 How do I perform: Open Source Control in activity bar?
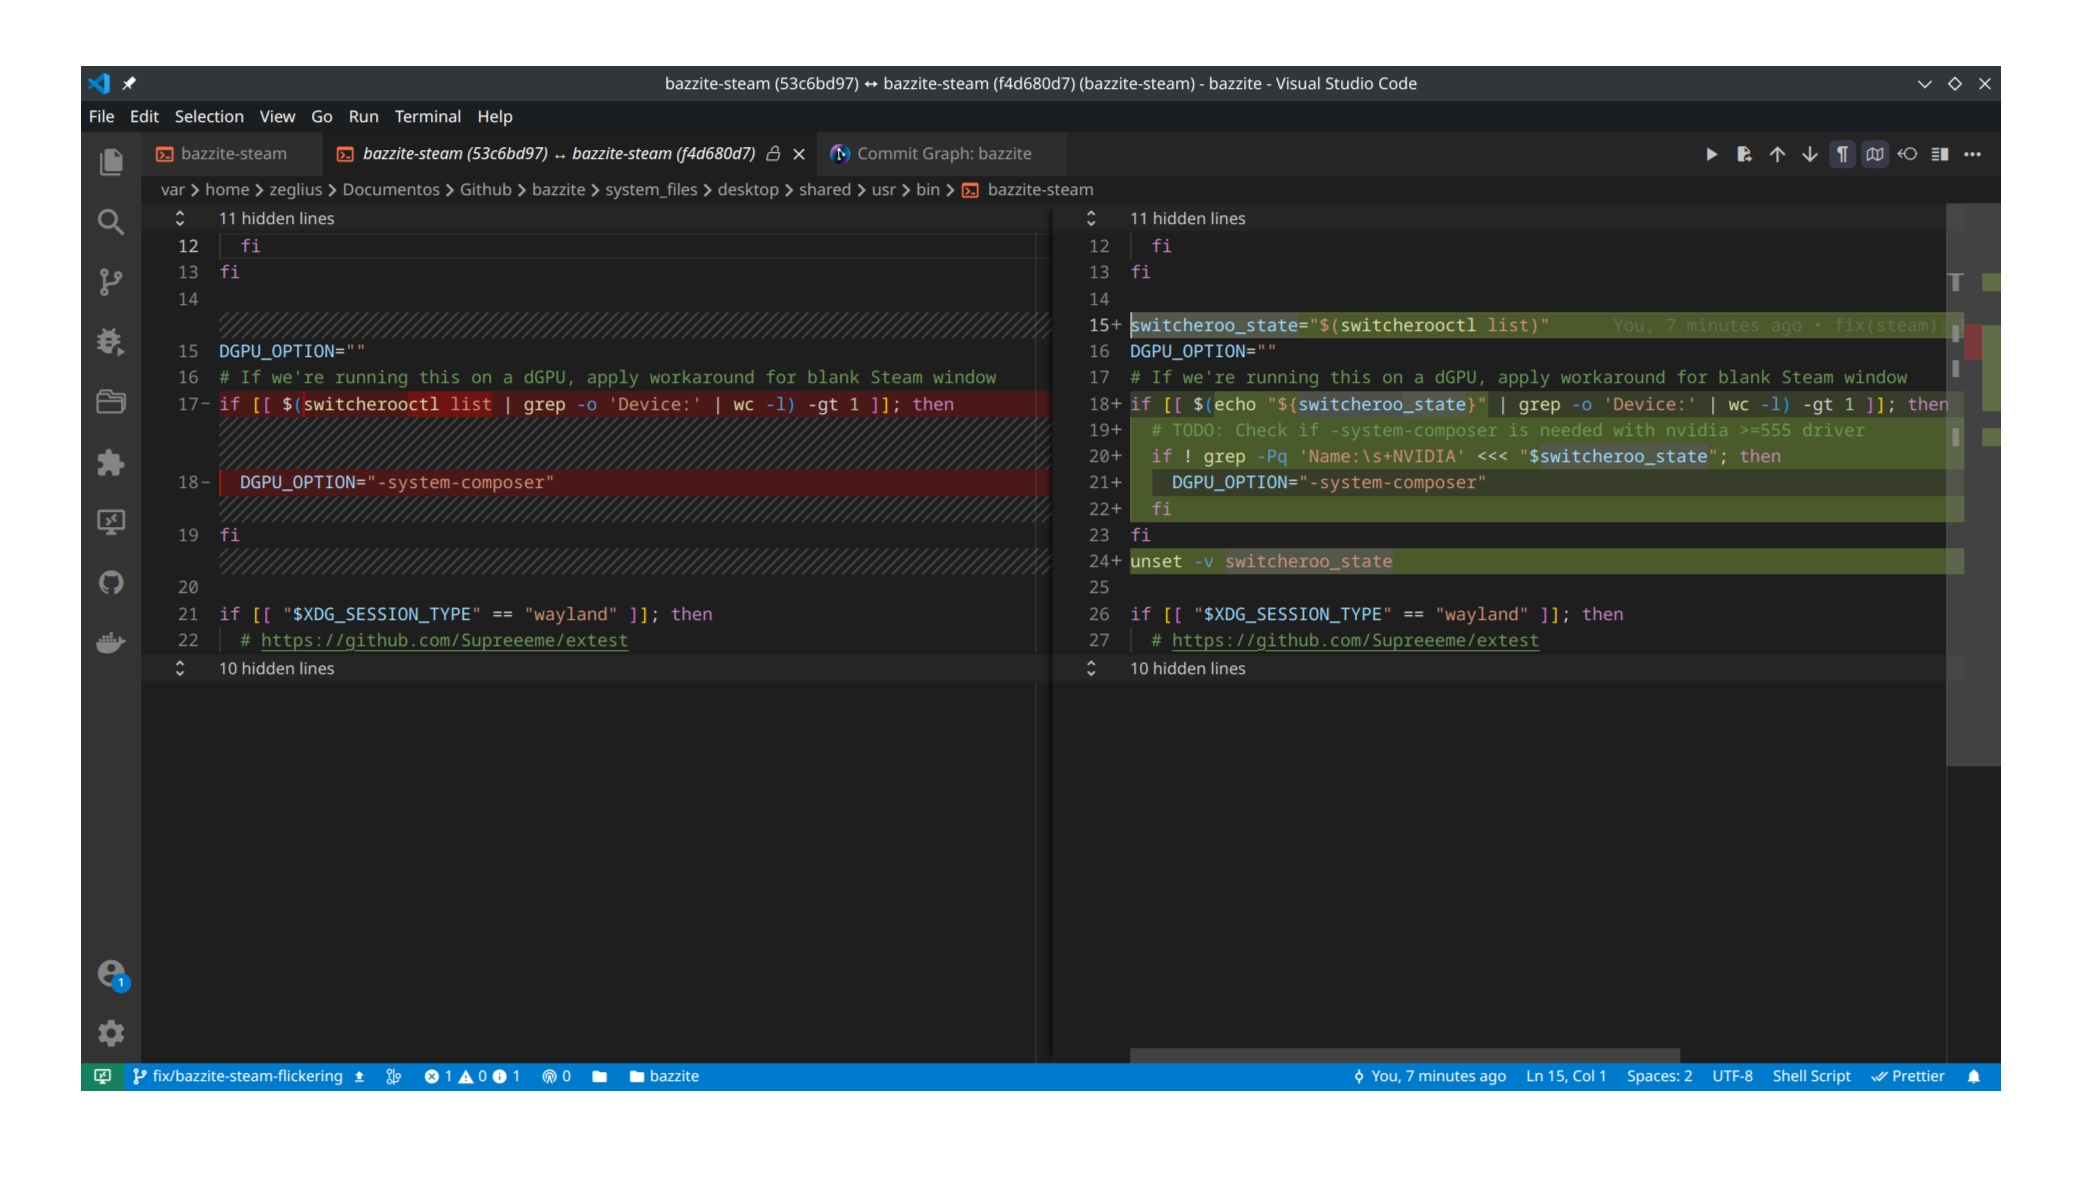pos(111,282)
